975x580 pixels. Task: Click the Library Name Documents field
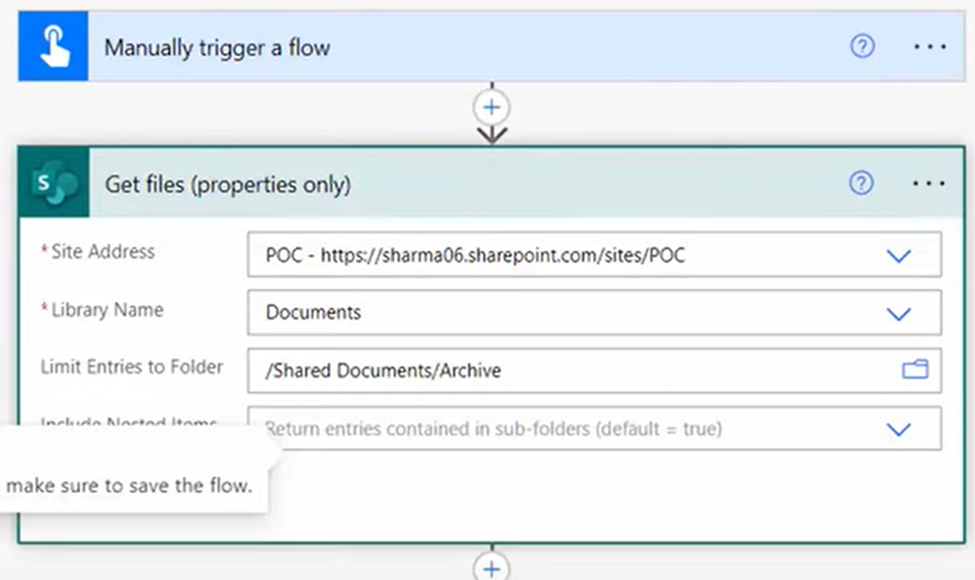click(x=594, y=313)
